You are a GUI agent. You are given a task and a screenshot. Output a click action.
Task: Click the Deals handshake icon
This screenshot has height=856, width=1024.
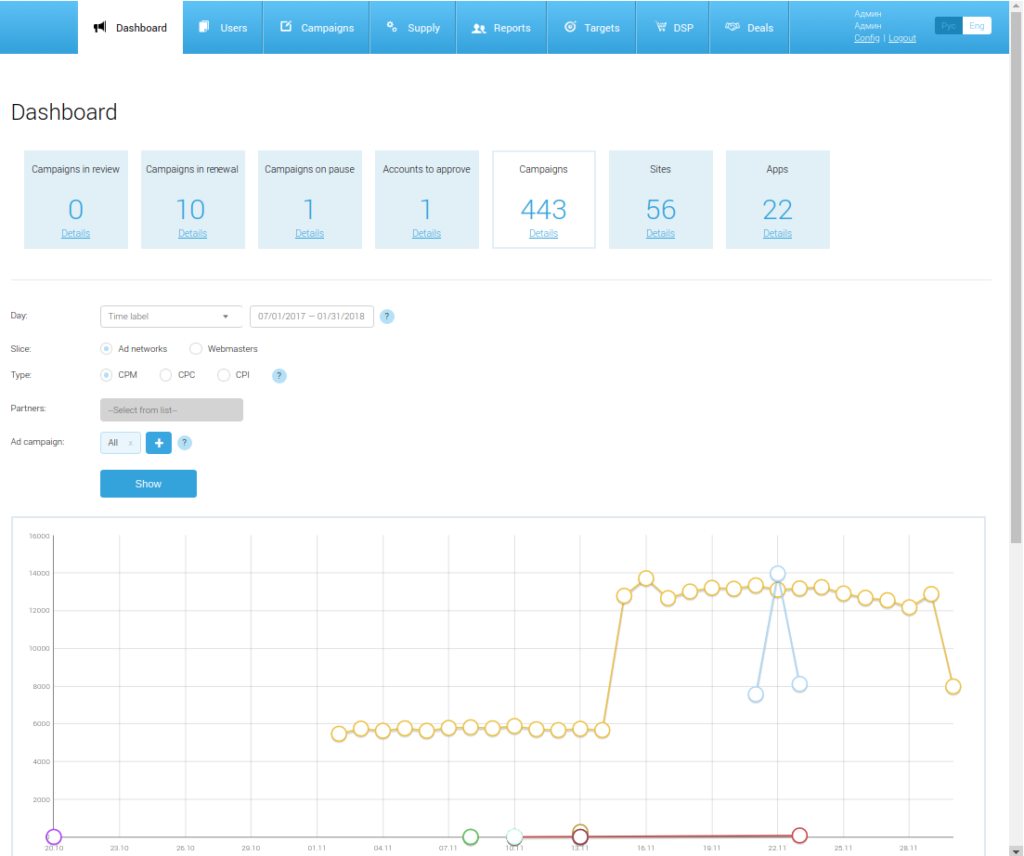[x=732, y=27]
